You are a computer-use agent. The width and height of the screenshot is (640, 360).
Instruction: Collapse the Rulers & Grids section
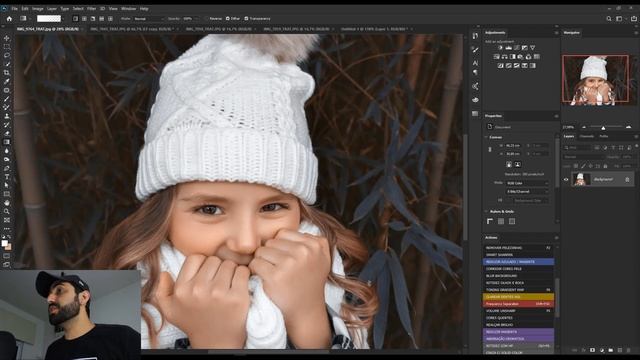(x=486, y=211)
